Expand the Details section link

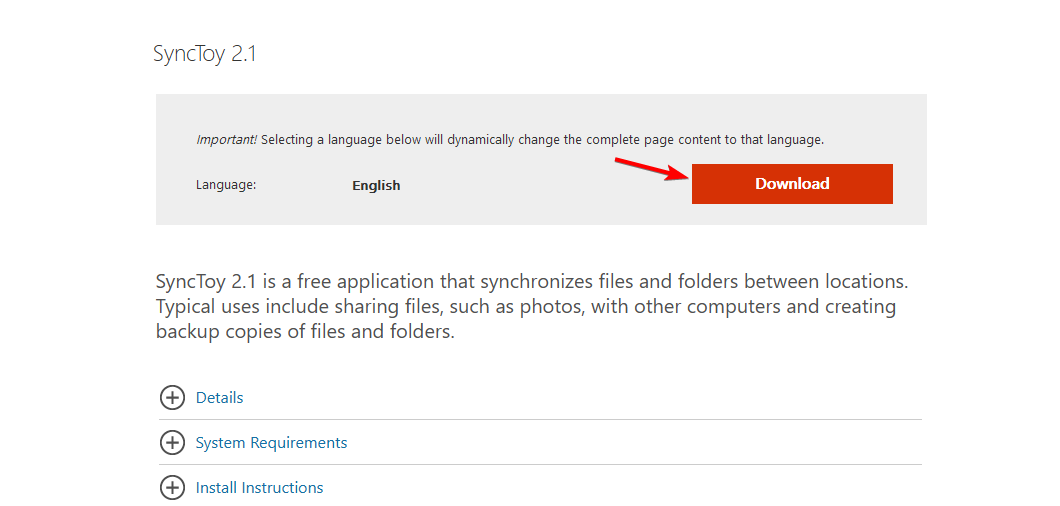point(219,398)
